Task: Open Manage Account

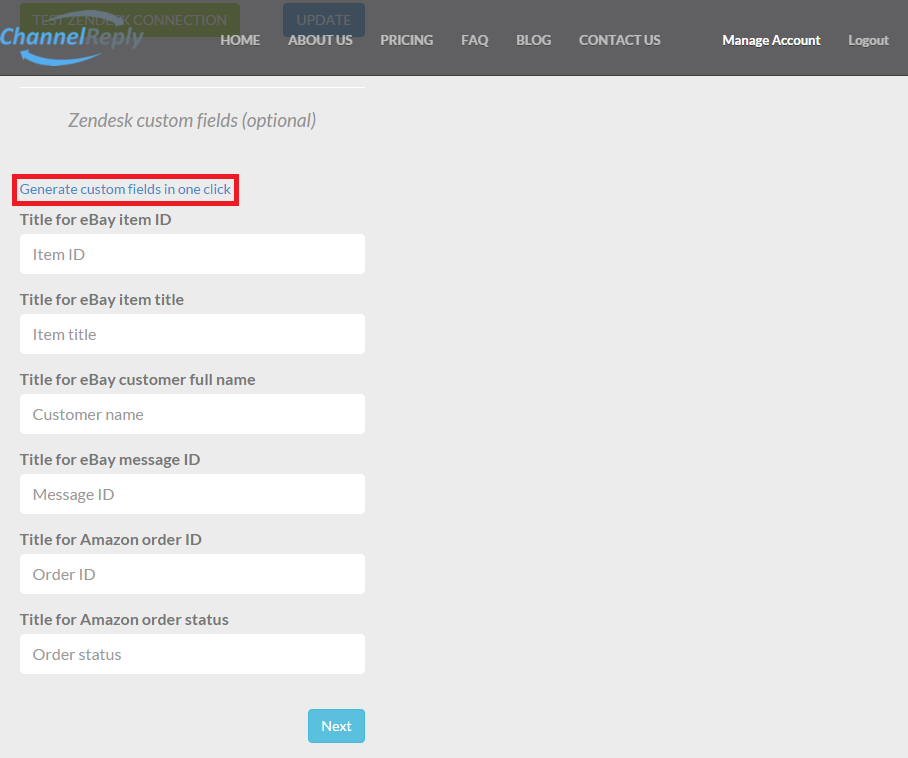Action: click(771, 40)
